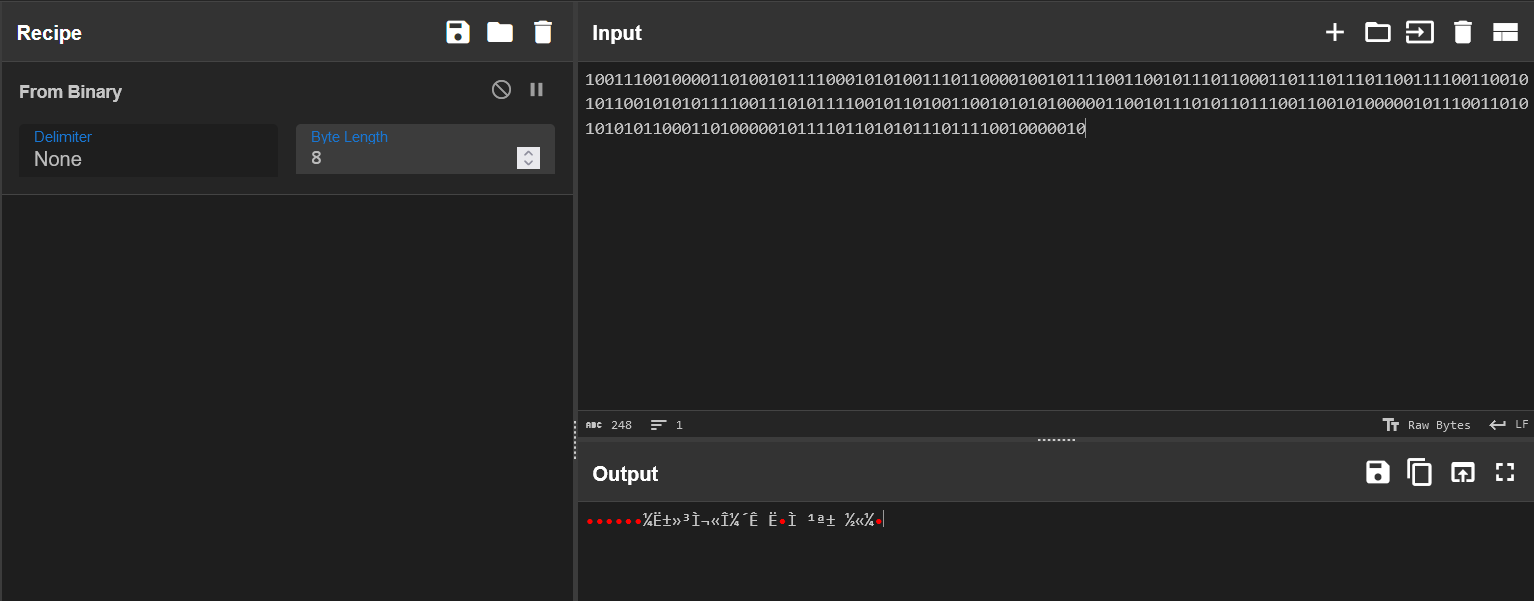Change LF end-of-line sequence

[1509, 425]
